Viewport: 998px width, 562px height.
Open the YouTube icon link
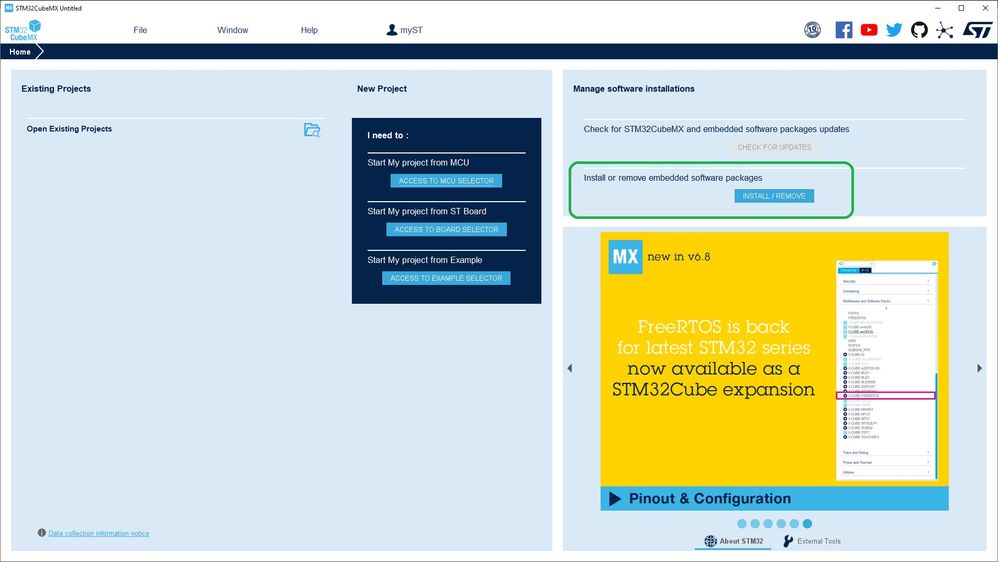click(869, 30)
